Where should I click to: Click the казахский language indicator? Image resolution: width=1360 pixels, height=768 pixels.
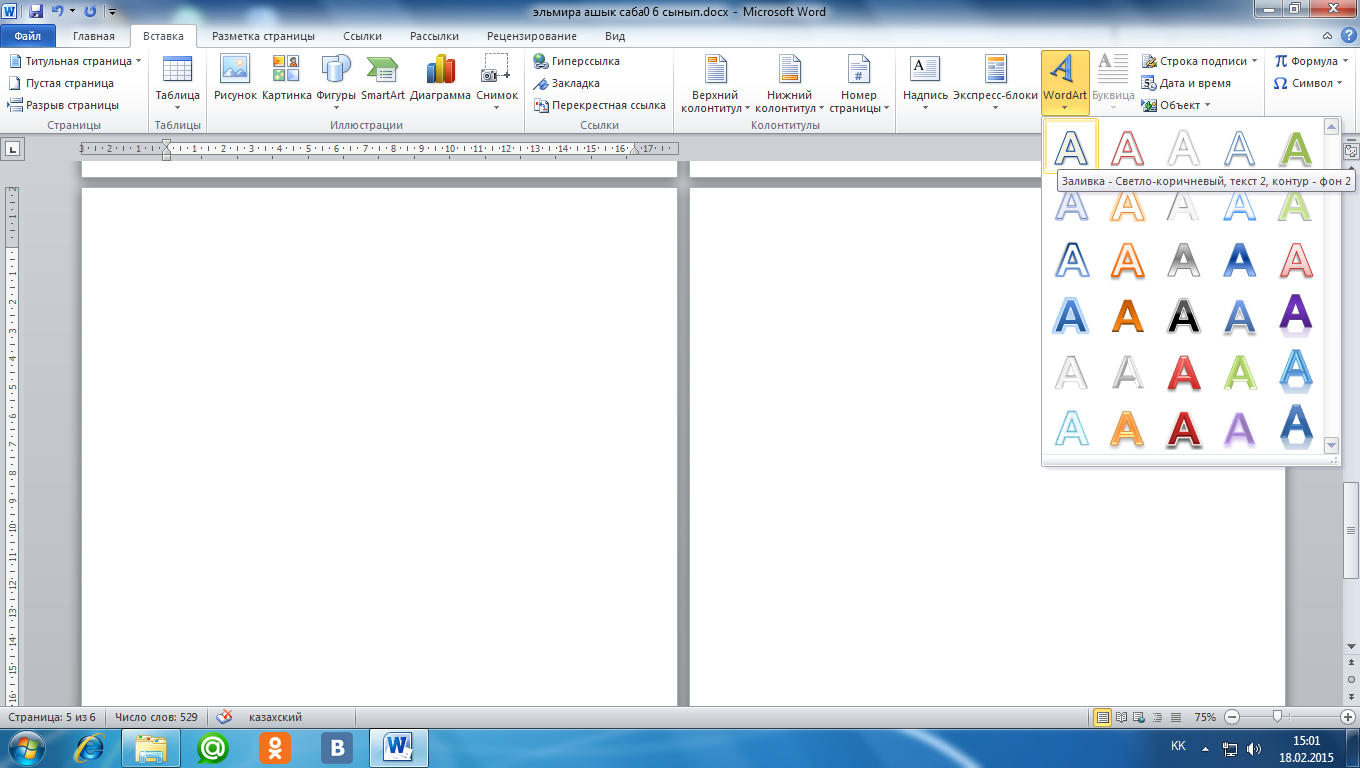[275, 717]
